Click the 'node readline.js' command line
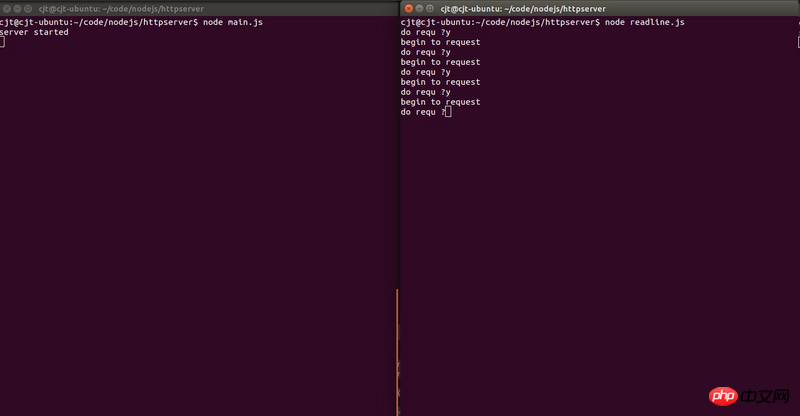This screenshot has height=416, width=800. [x=542, y=22]
